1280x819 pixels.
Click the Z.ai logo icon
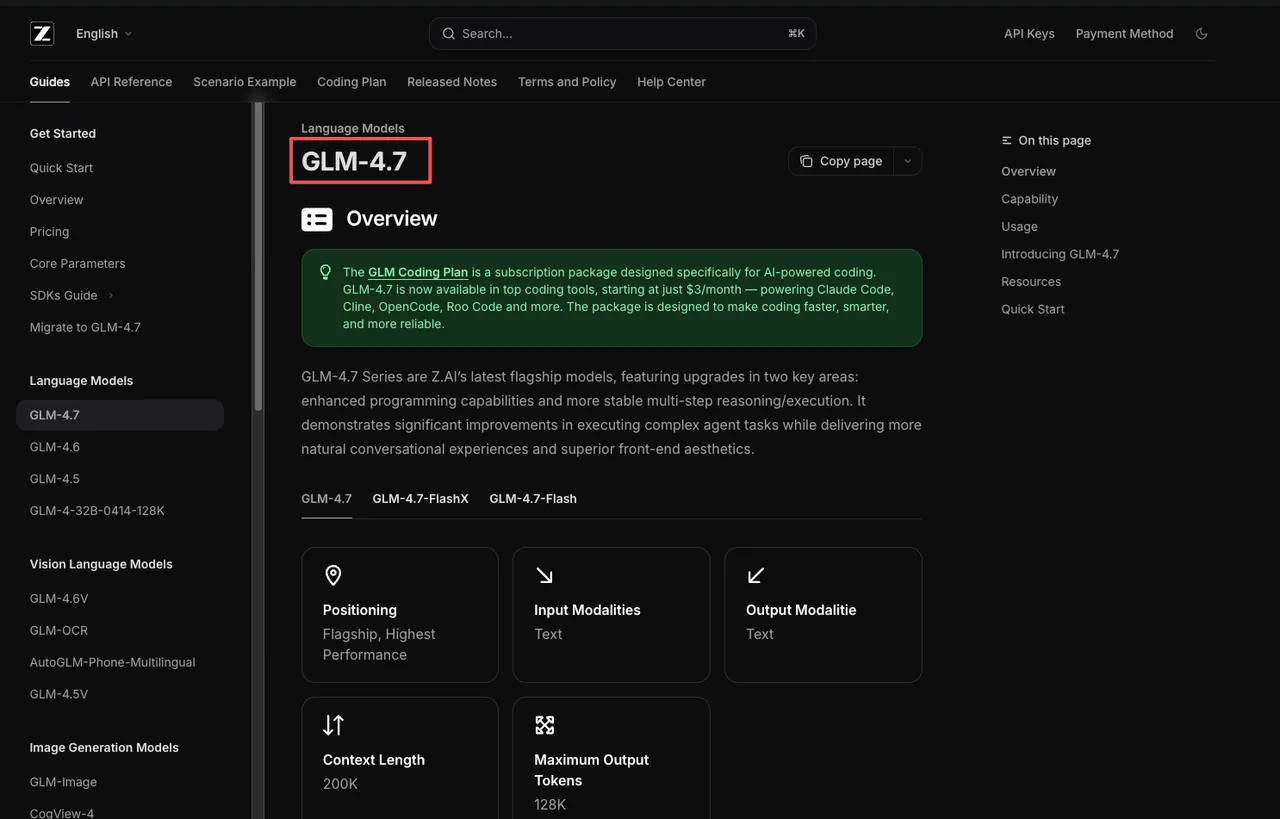42,33
